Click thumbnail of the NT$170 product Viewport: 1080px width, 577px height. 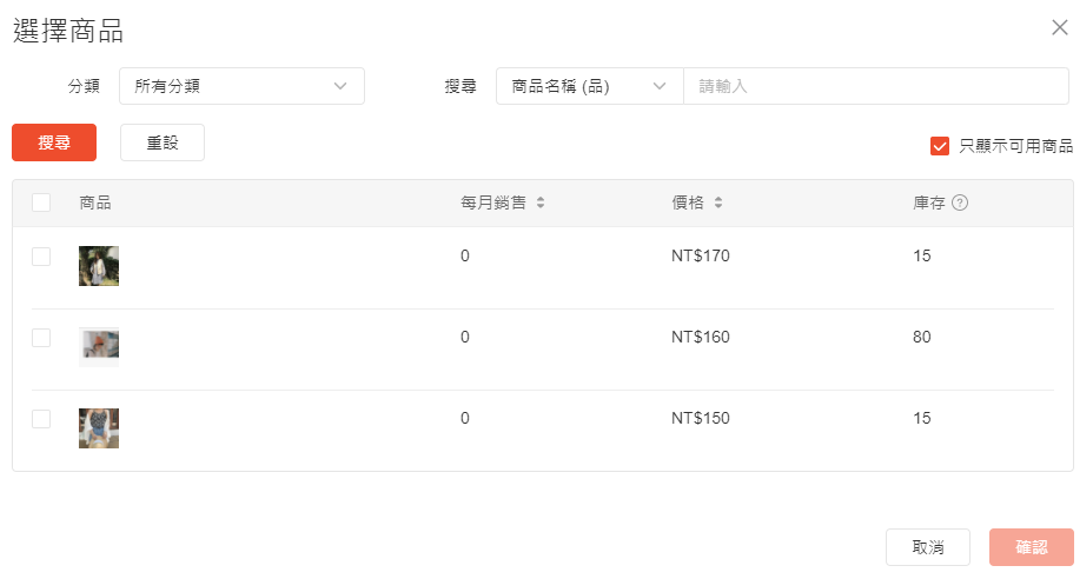[x=99, y=266]
